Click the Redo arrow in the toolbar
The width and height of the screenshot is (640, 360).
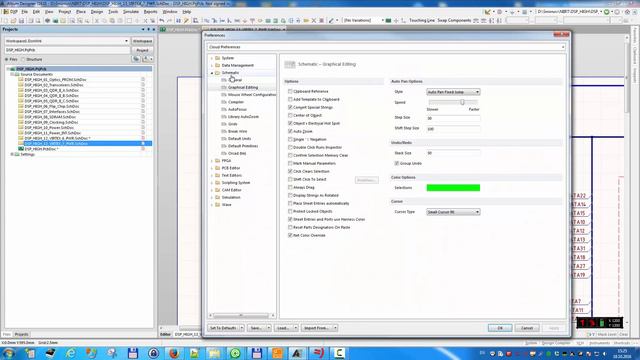pyautogui.click(x=169, y=20)
